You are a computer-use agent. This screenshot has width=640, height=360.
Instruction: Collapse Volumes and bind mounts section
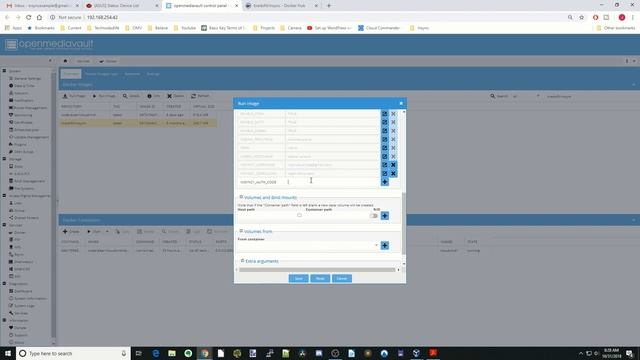tap(241, 197)
